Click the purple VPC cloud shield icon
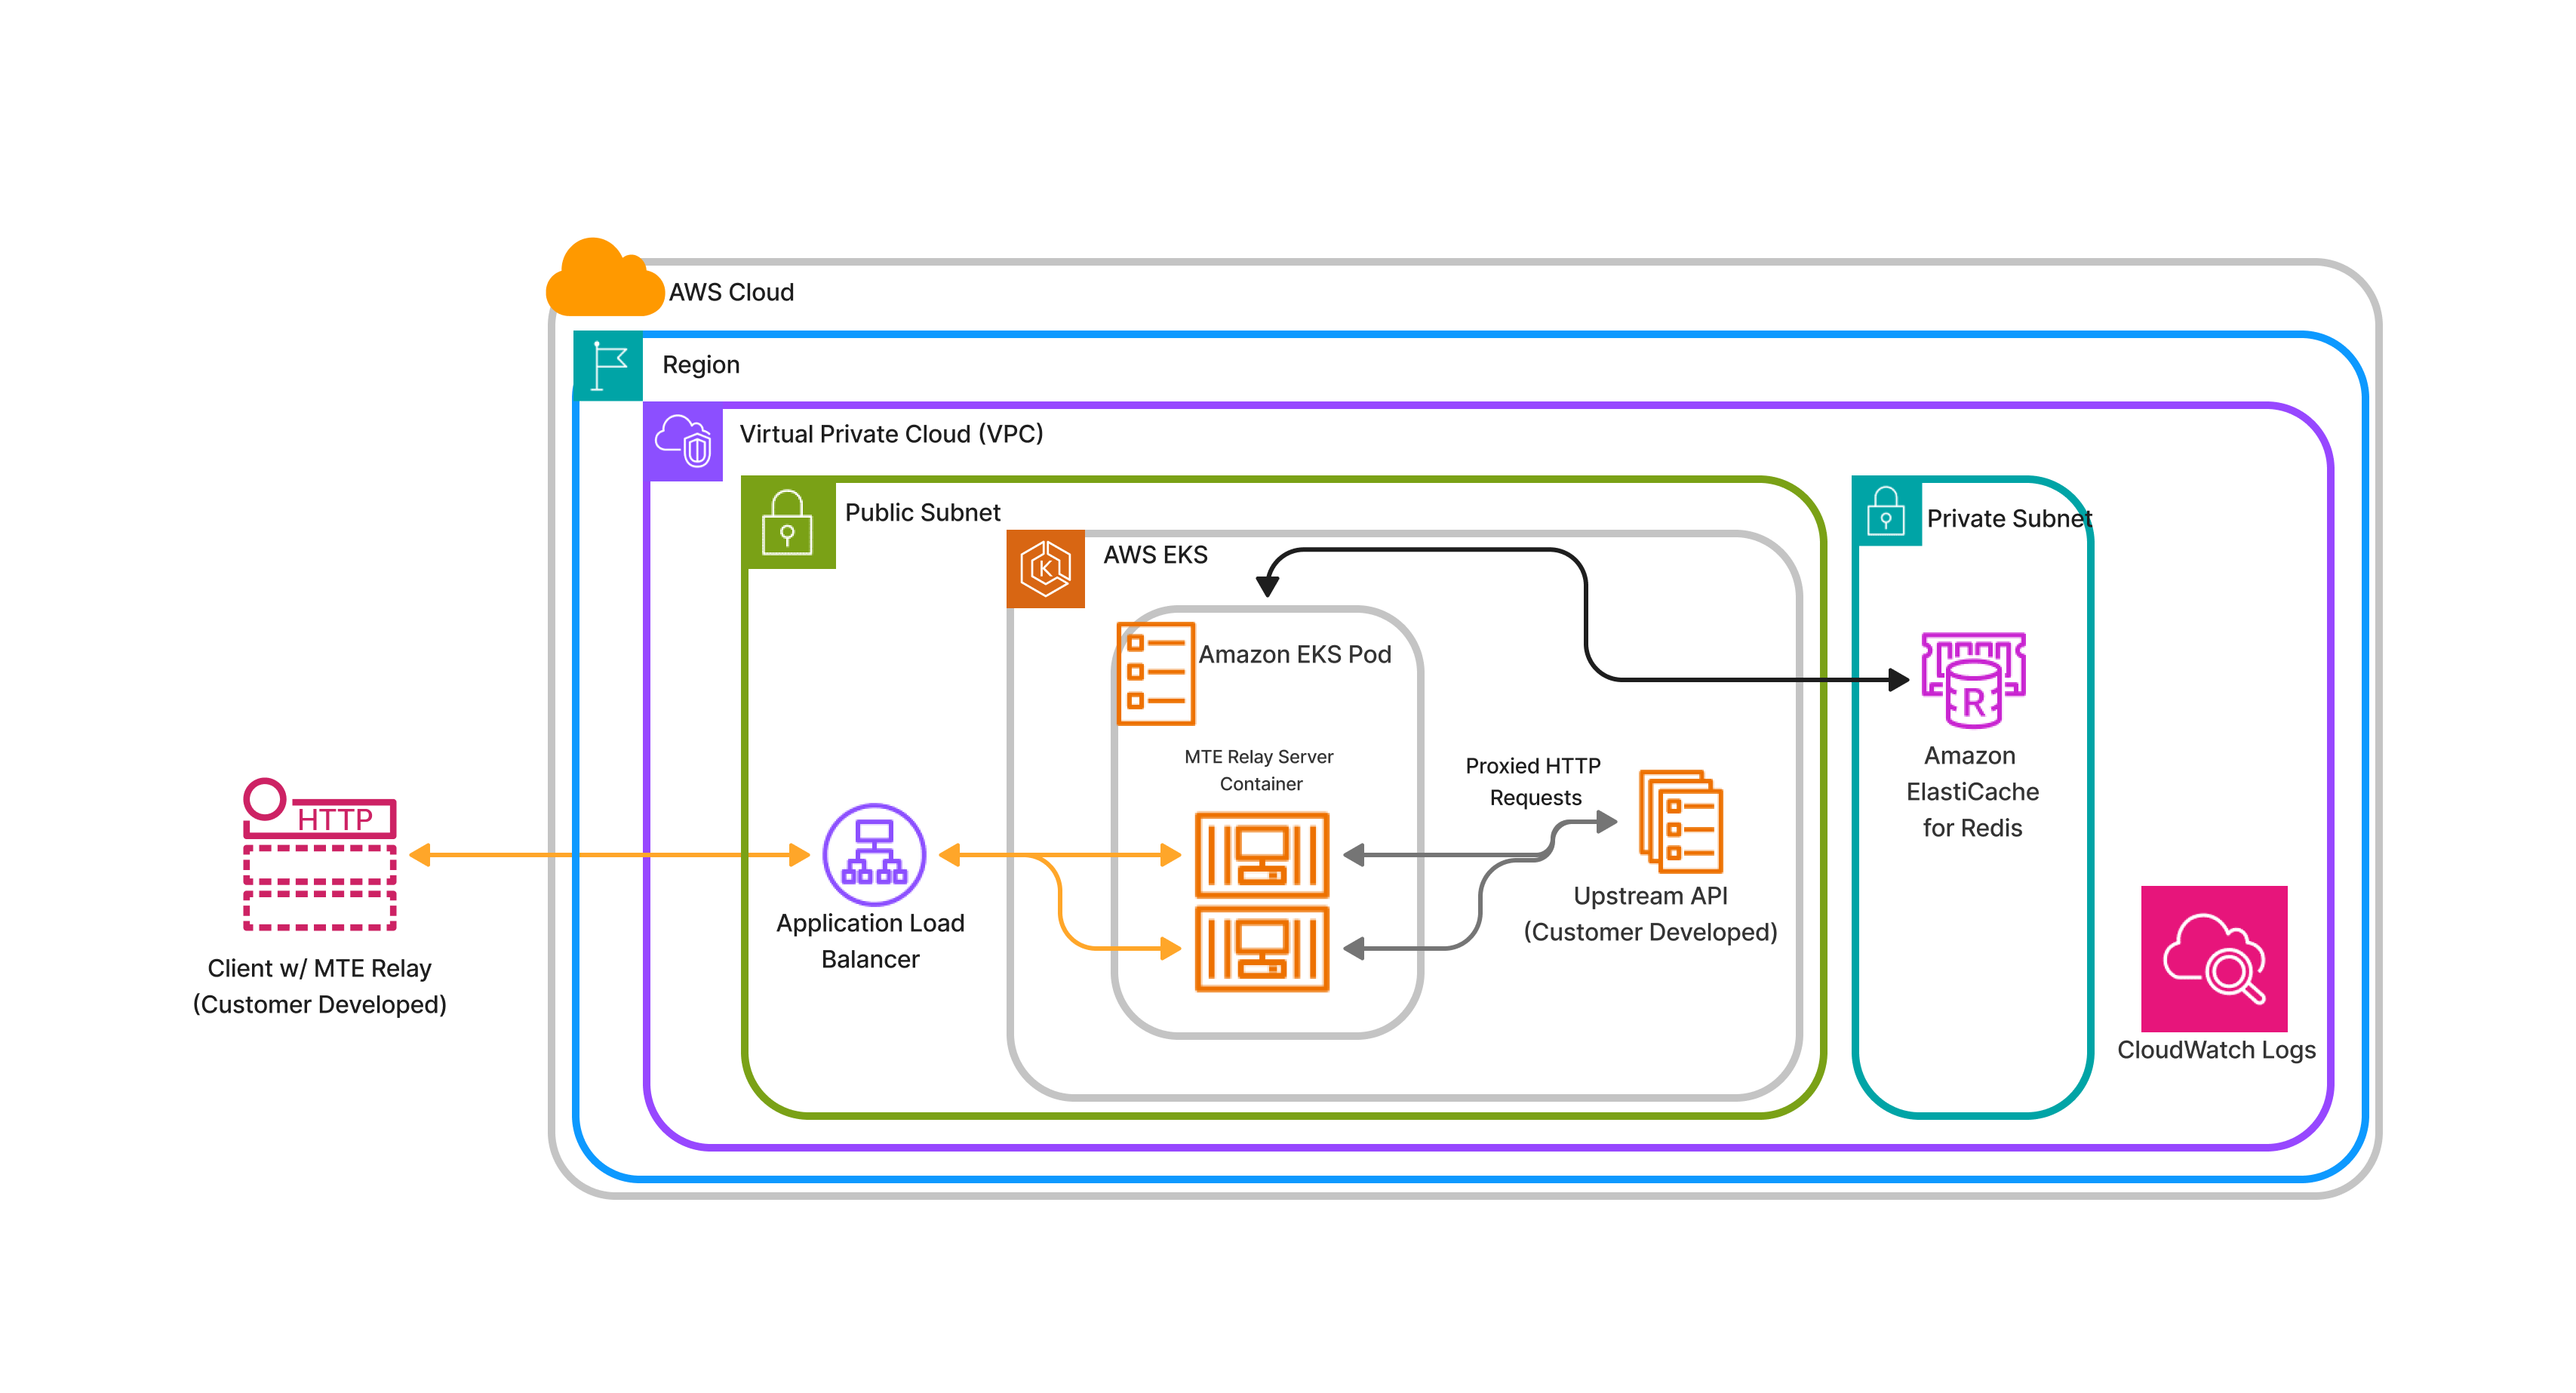The height and width of the screenshot is (1393, 2576). 684,441
